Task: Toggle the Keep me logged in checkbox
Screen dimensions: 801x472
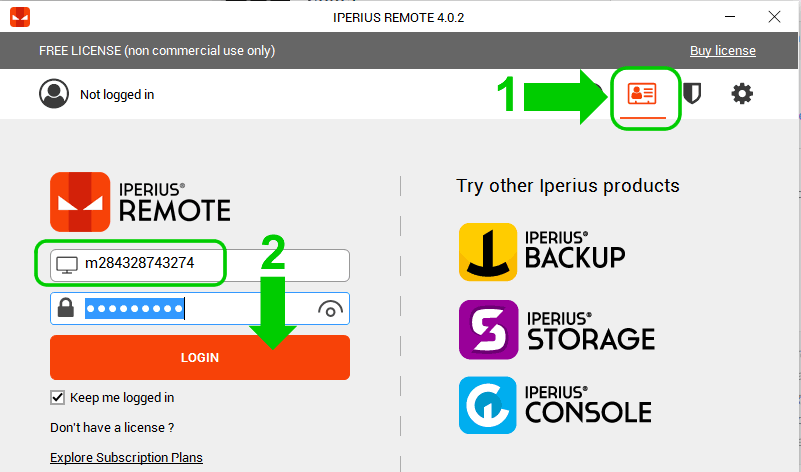Action: click(57, 397)
